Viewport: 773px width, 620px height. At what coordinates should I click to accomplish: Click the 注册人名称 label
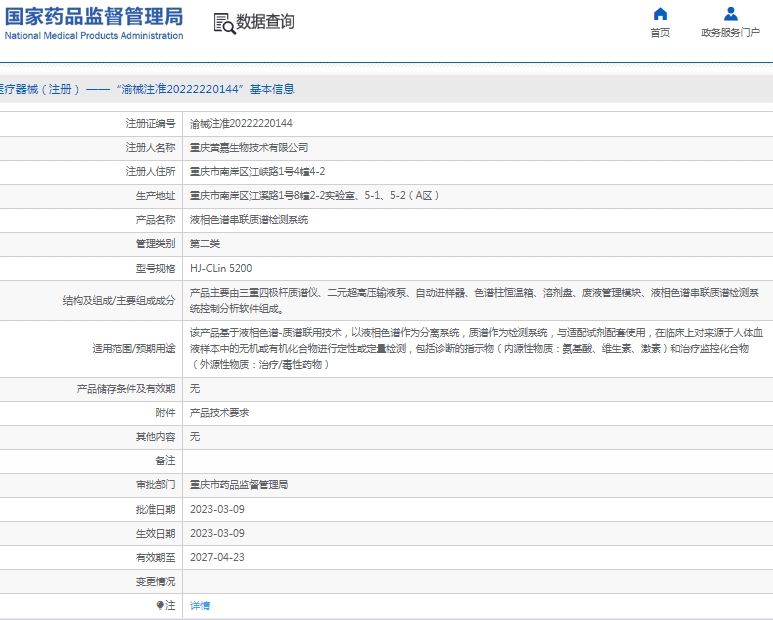(150, 147)
